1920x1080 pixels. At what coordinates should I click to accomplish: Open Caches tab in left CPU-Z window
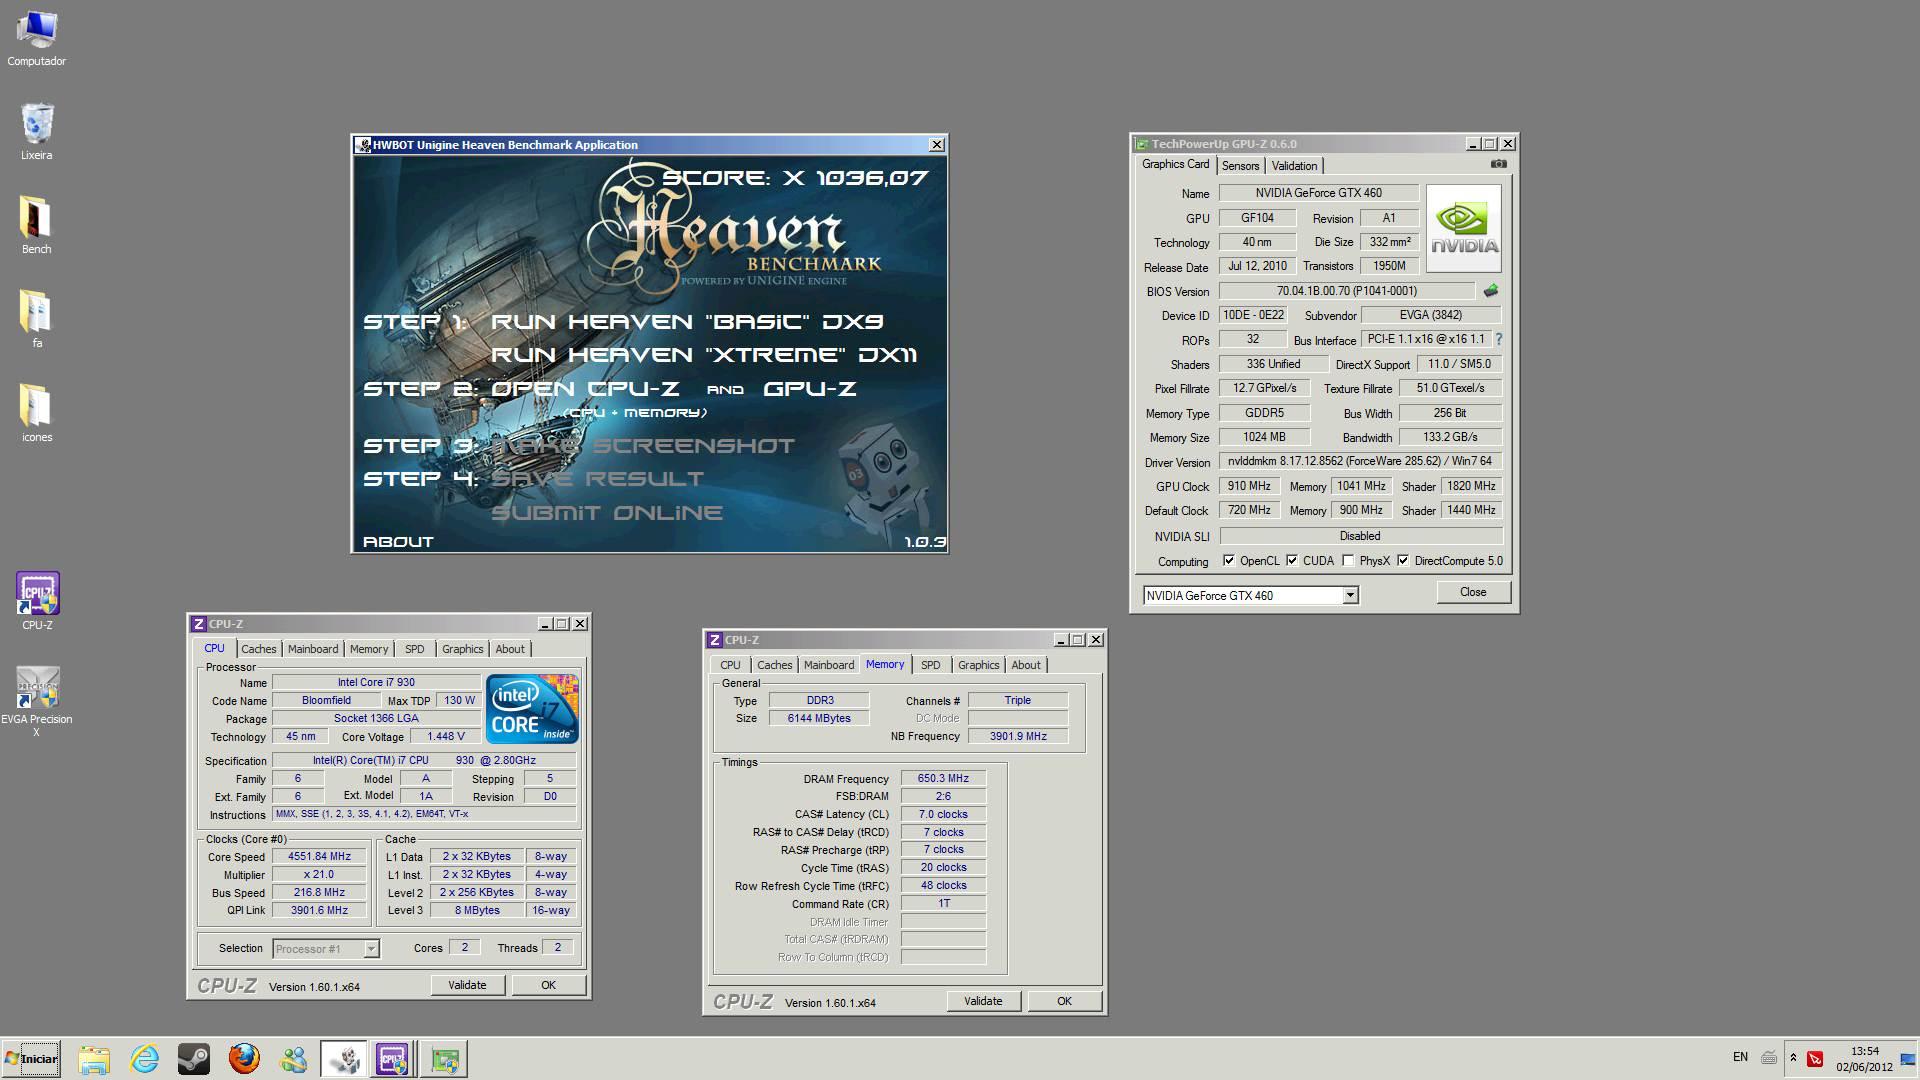click(x=258, y=649)
